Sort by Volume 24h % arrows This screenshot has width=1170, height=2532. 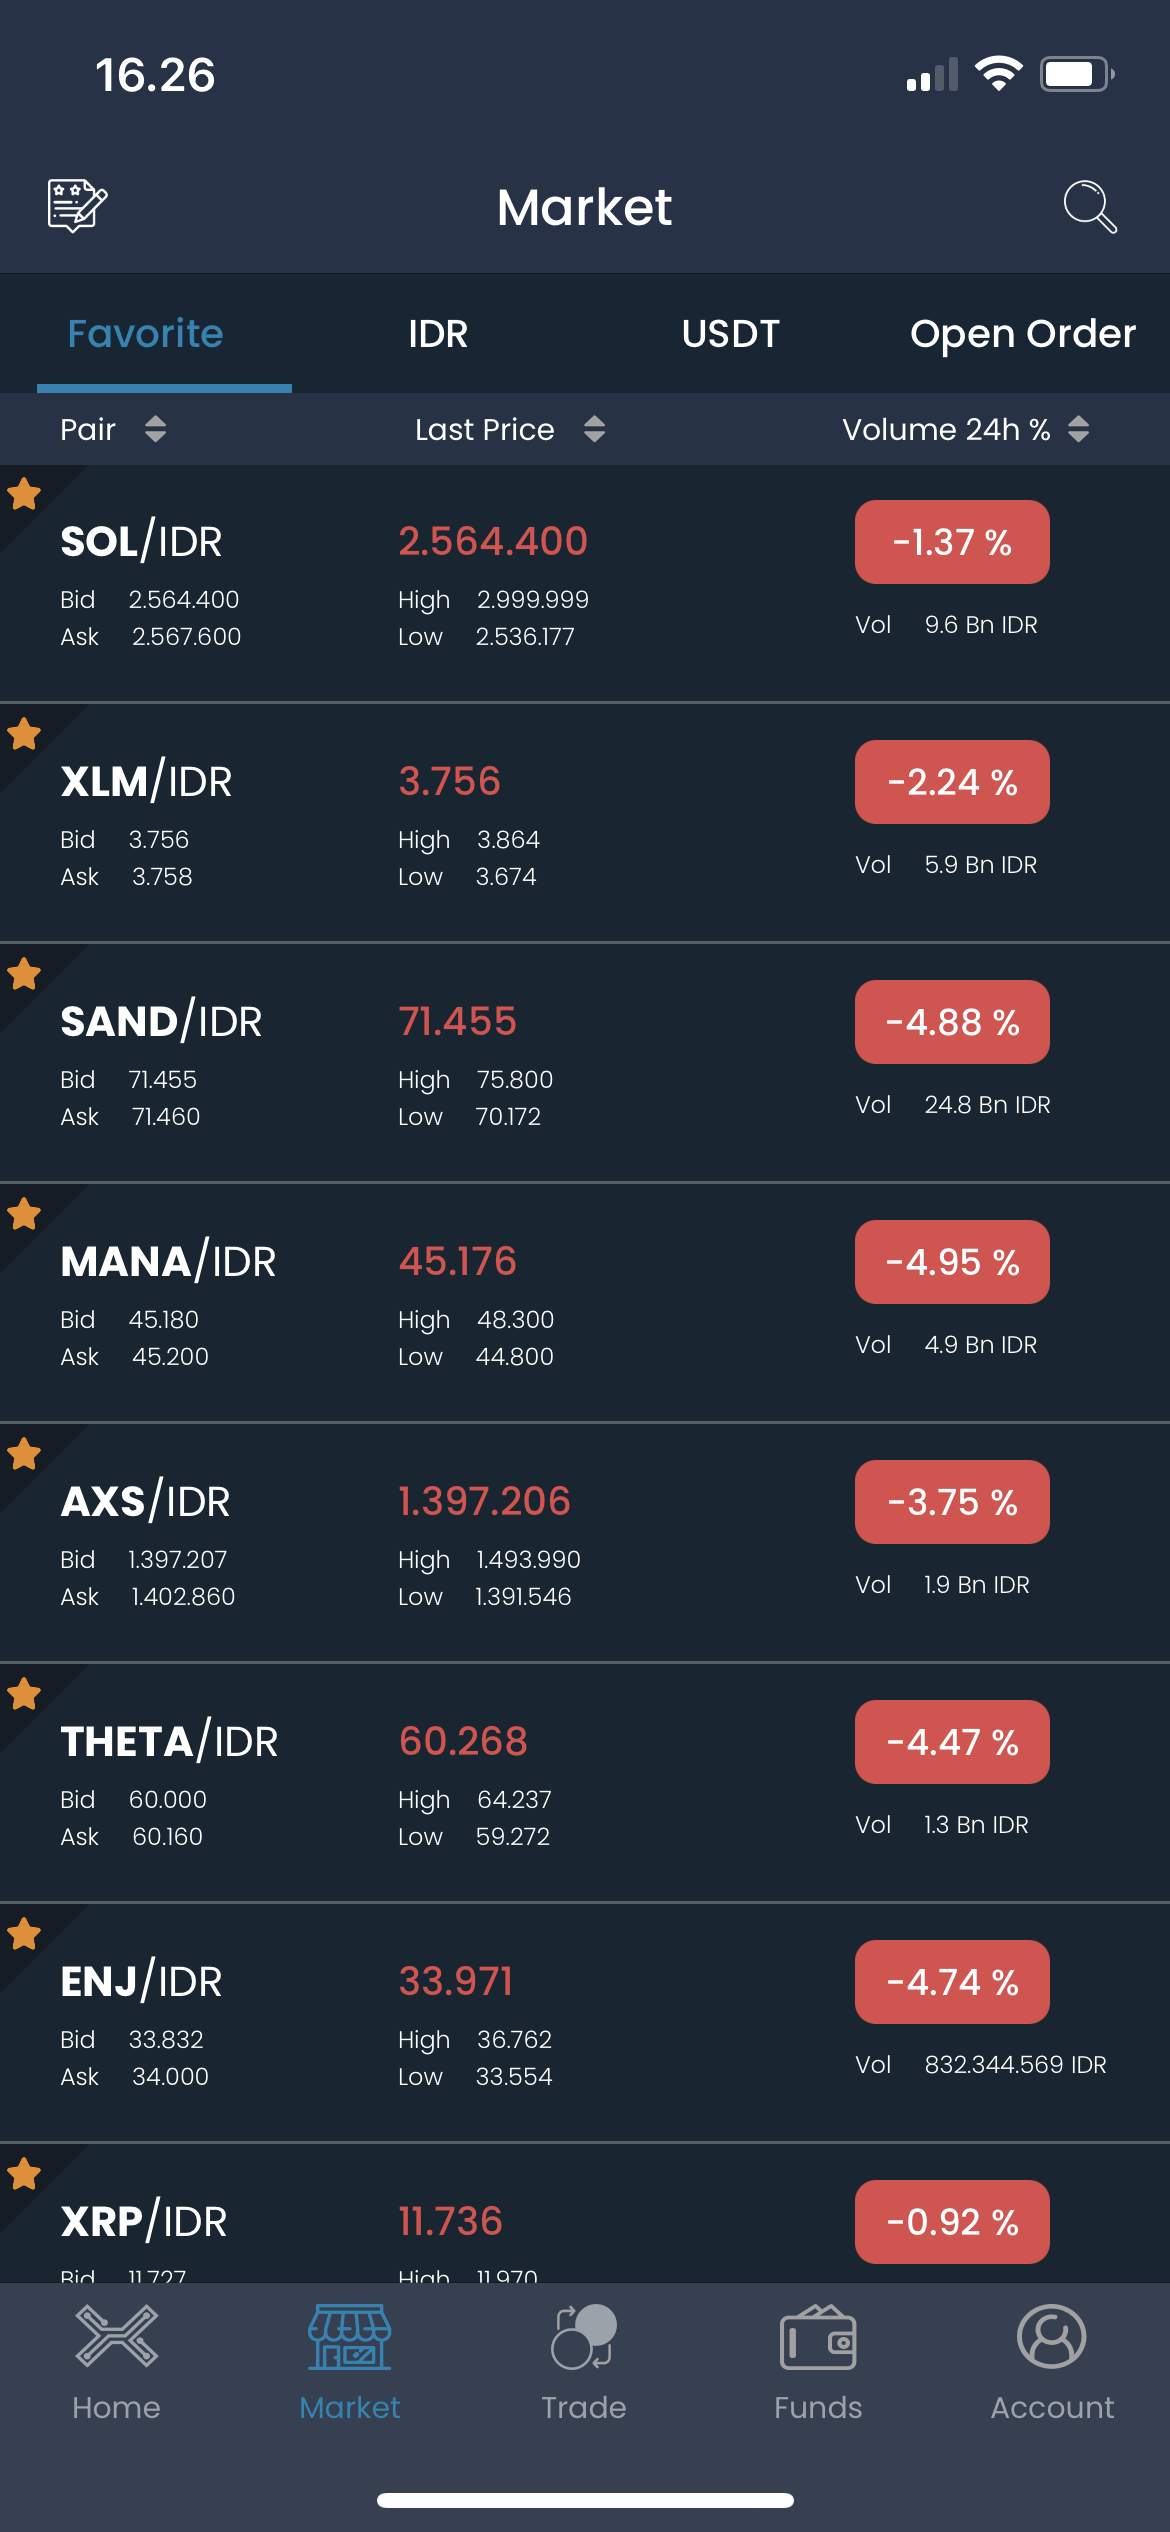pos(1078,429)
